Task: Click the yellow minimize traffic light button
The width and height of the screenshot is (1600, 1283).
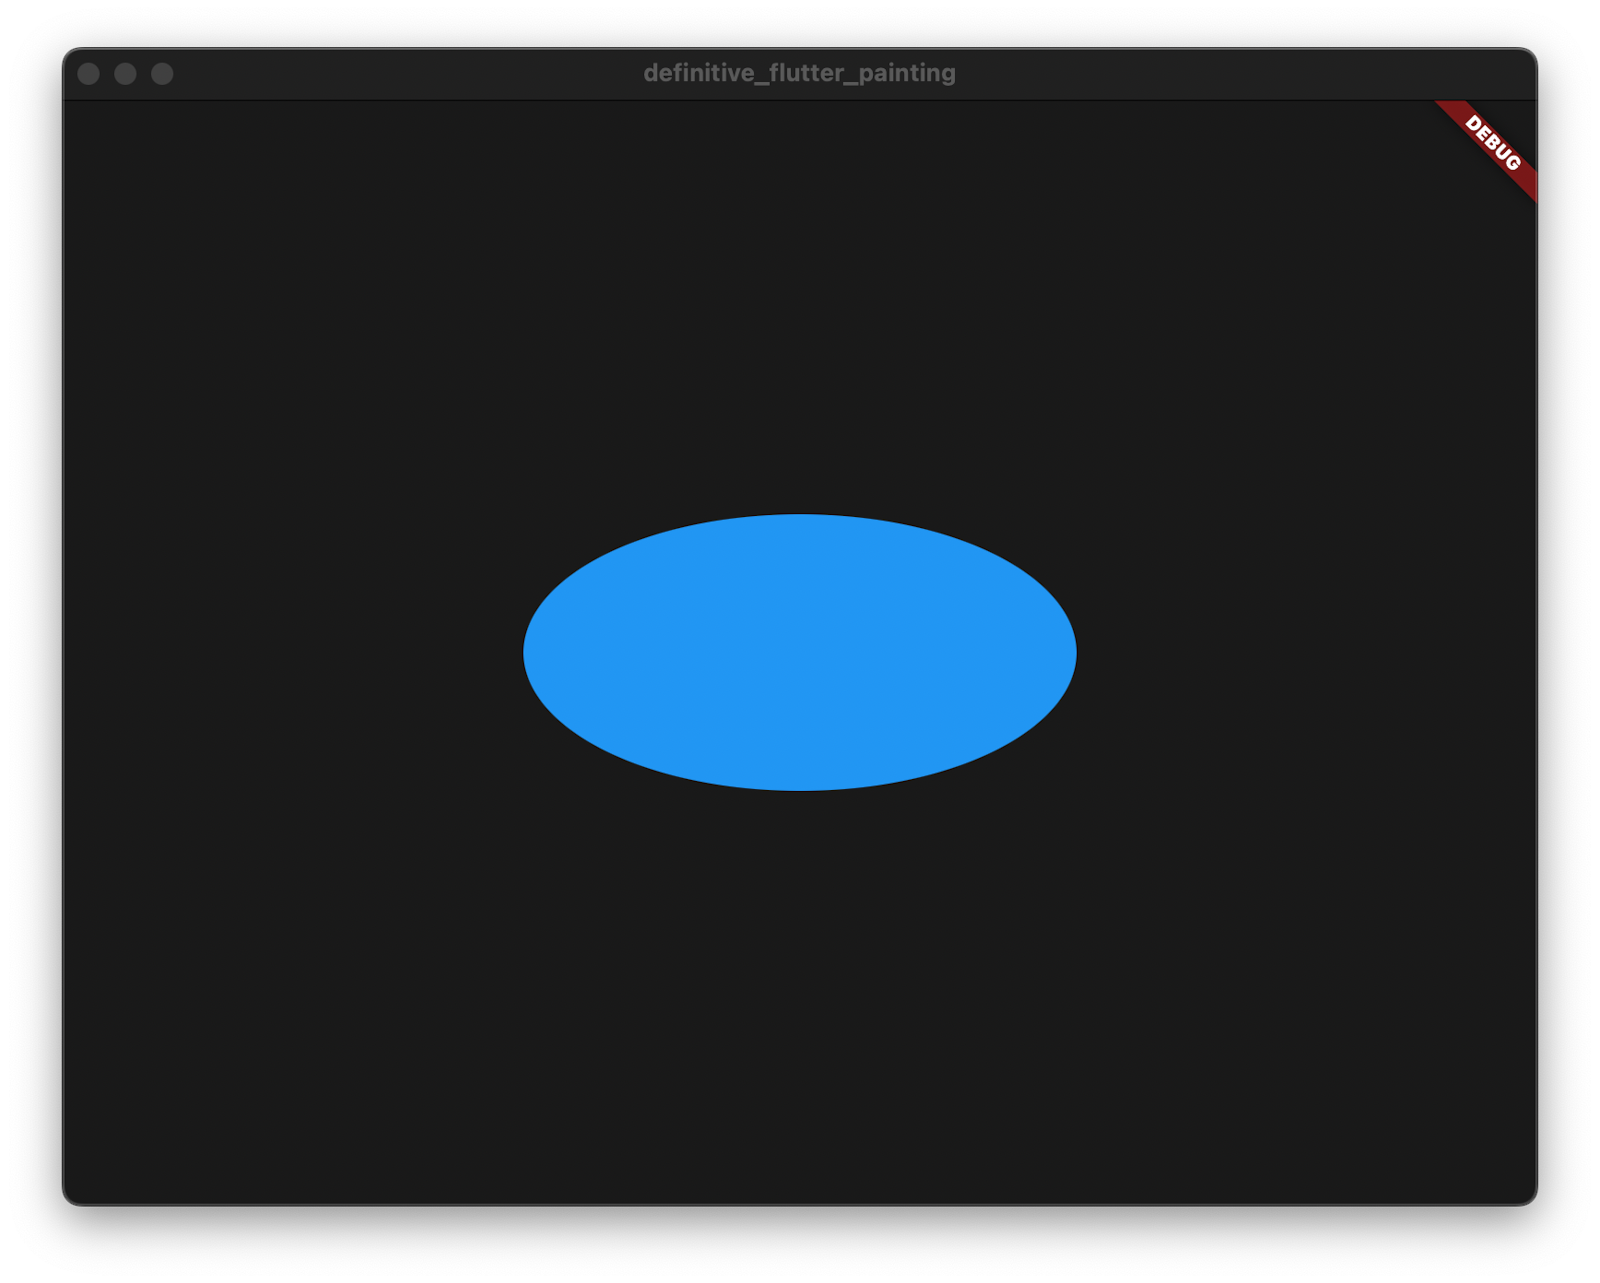Action: 125,71
